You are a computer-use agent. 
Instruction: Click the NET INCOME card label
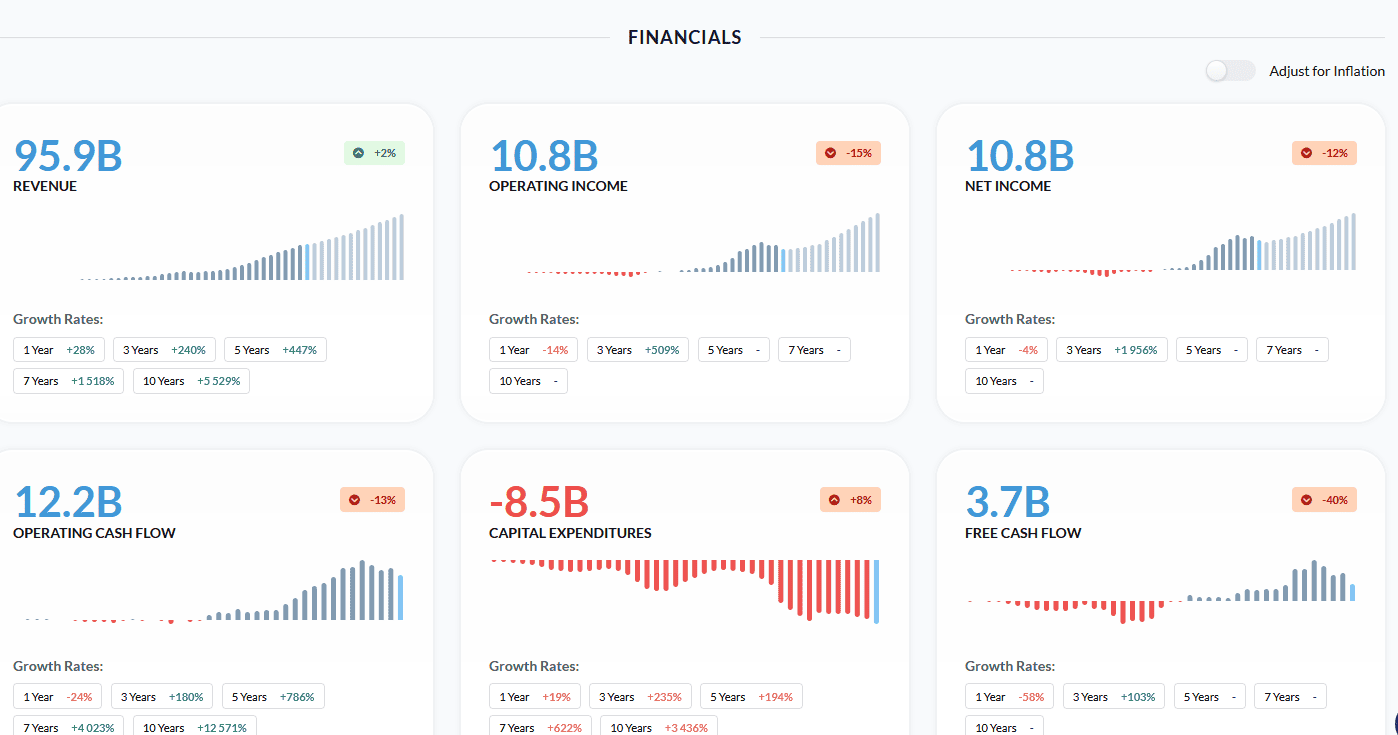[1008, 186]
